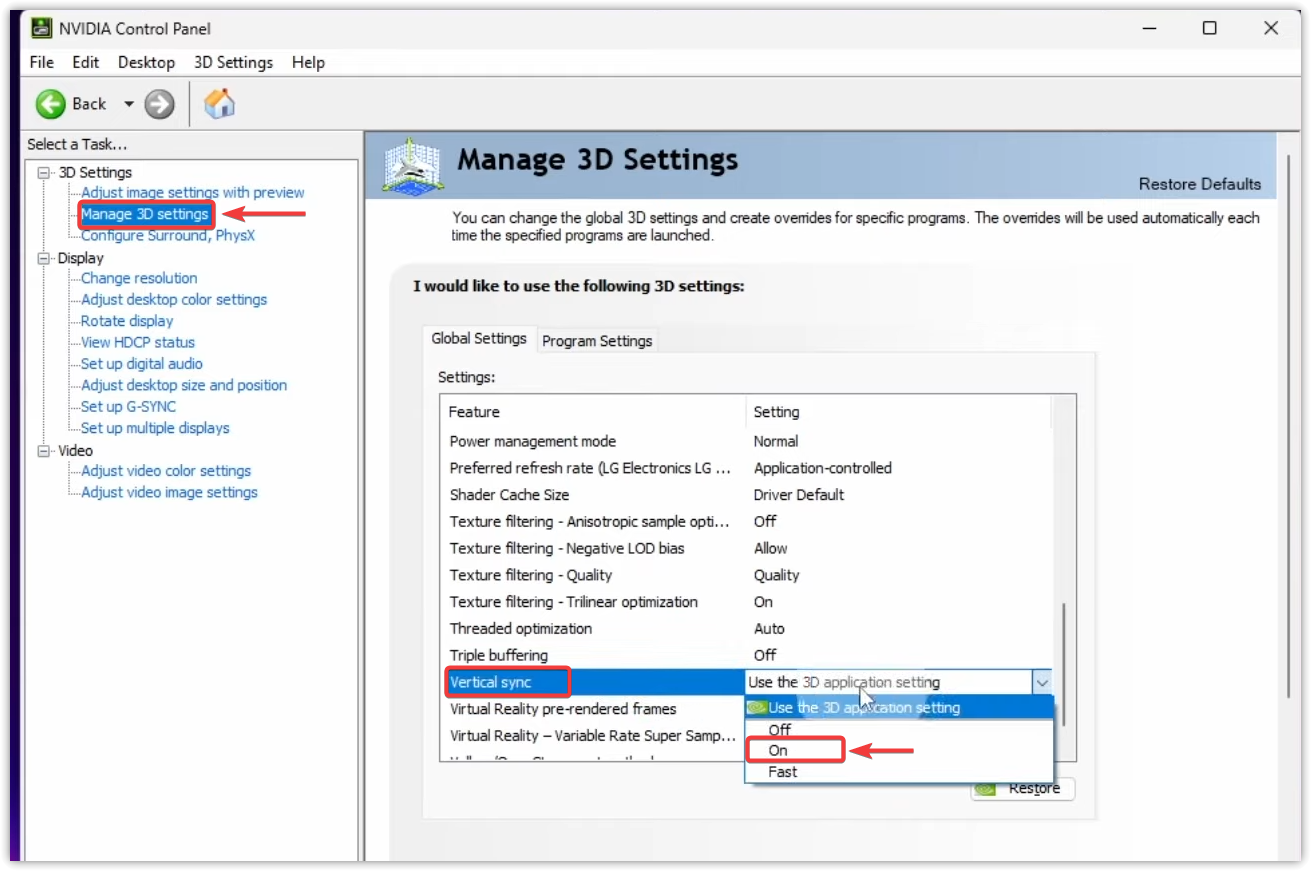Open the Desktop menu in menu bar
1311x871 pixels.
(x=146, y=62)
